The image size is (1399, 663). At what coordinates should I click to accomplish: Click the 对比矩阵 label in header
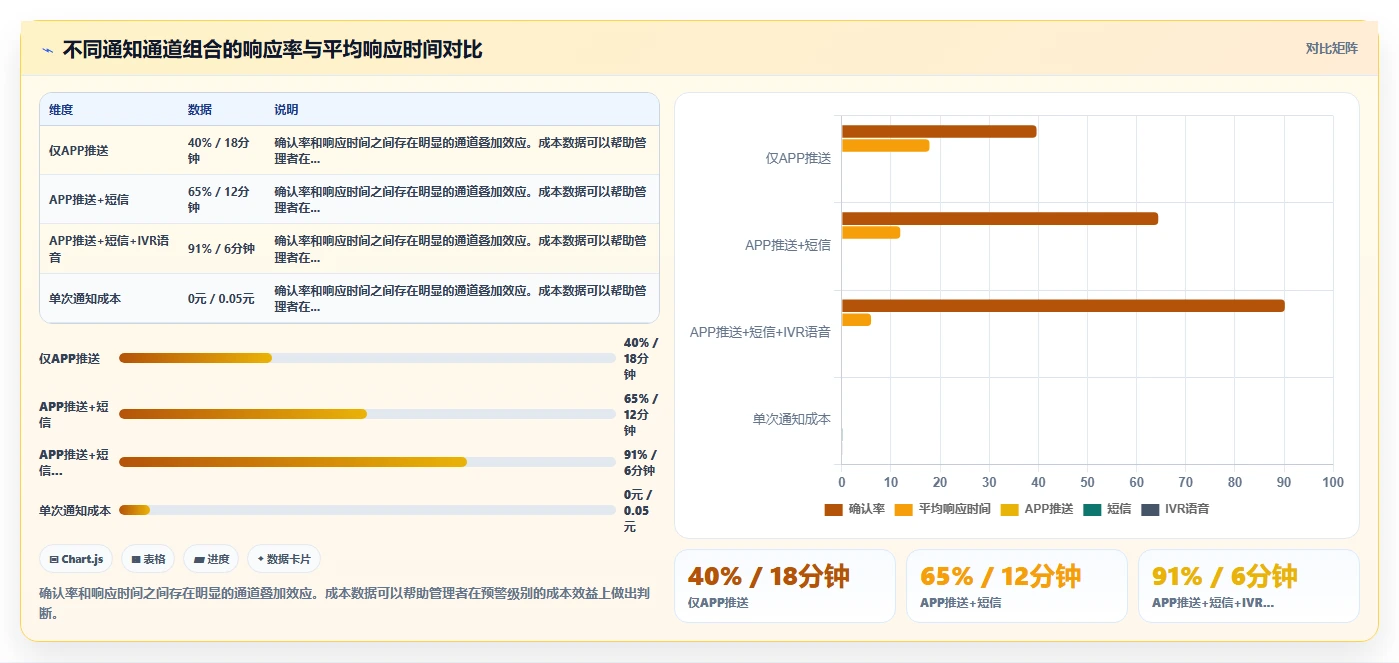1331,48
